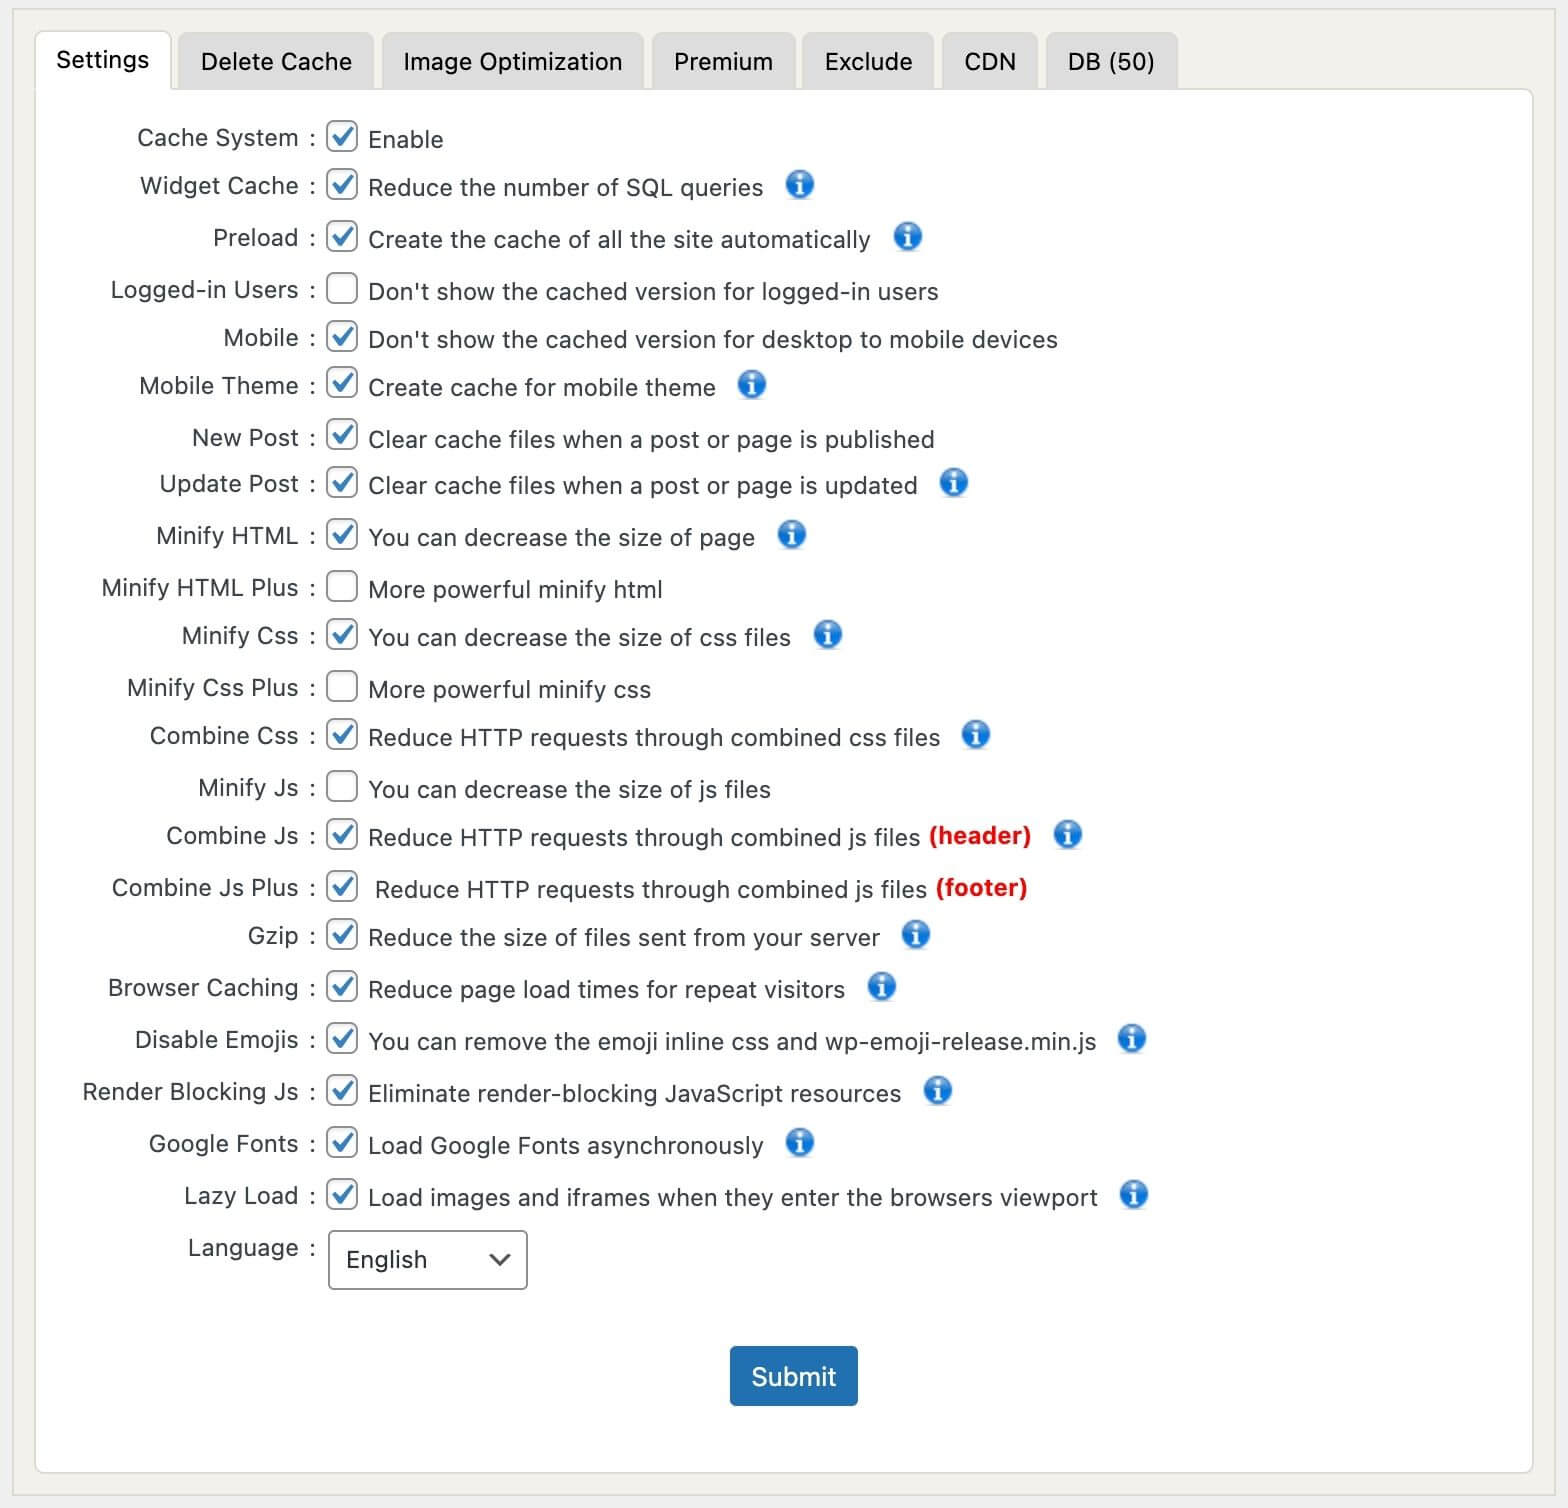Click "More powerful minify html" text

coord(515,590)
